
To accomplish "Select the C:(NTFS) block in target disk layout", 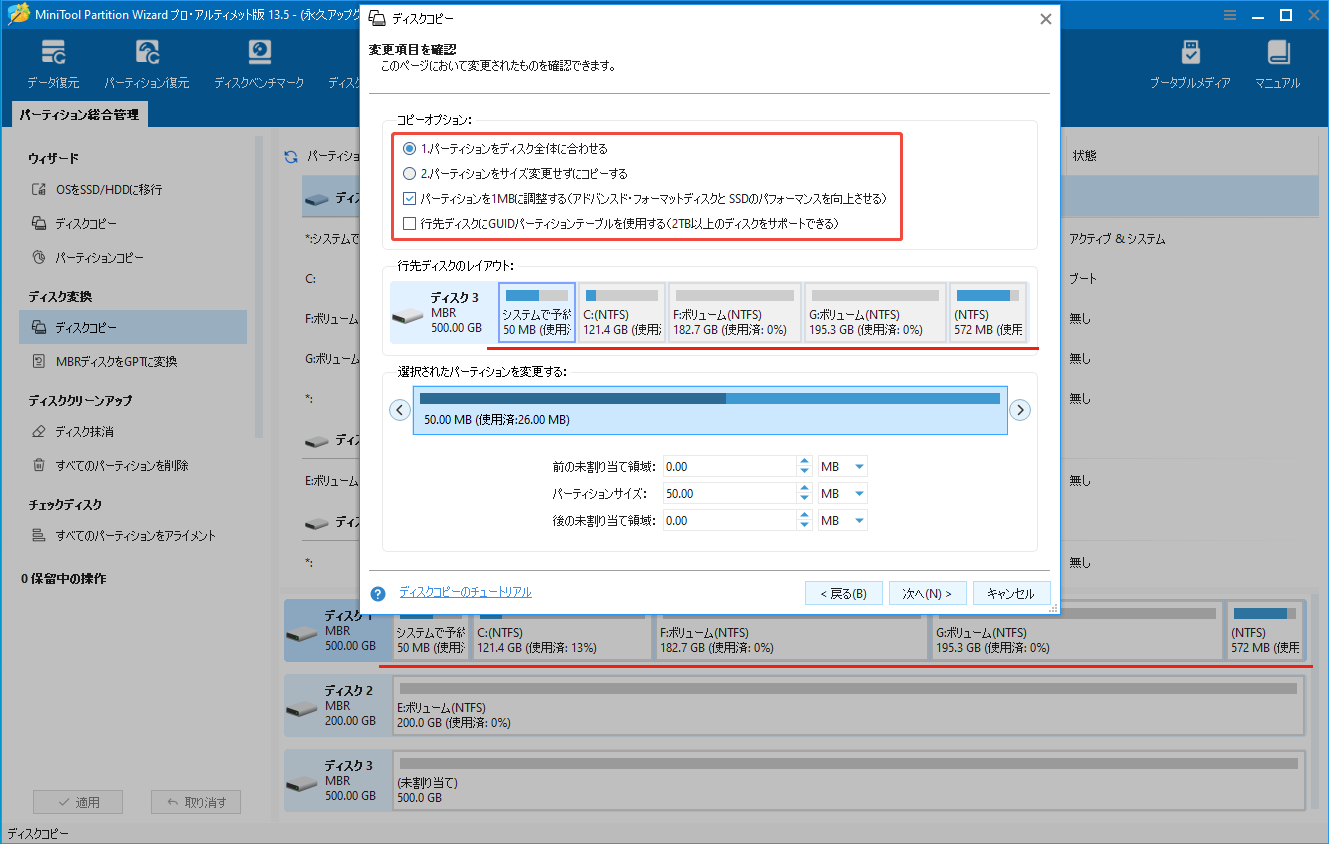I will coord(621,311).
